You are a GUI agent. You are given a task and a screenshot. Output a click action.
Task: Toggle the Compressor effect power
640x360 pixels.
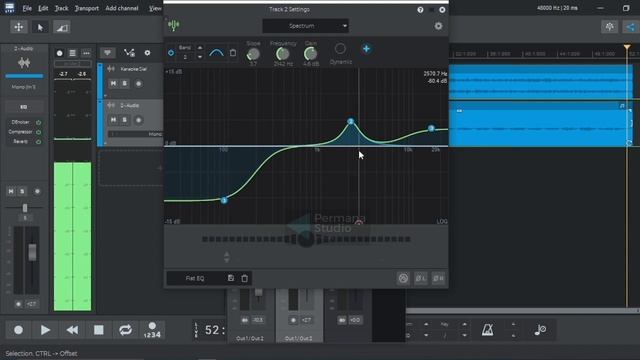click(38, 132)
